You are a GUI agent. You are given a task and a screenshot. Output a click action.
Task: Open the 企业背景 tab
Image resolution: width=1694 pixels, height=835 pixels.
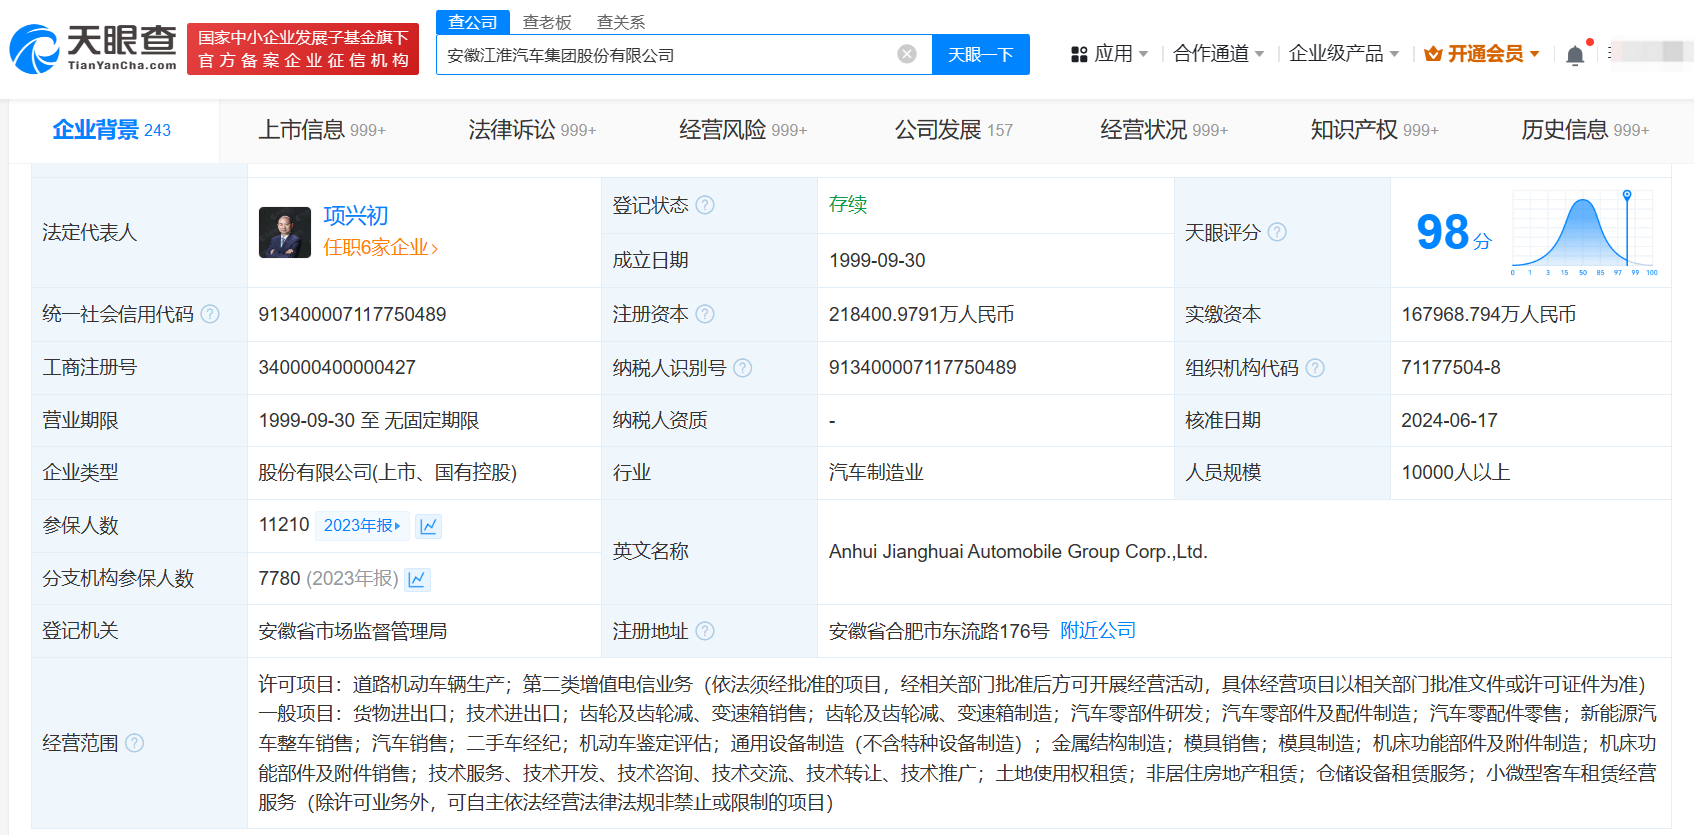[112, 130]
